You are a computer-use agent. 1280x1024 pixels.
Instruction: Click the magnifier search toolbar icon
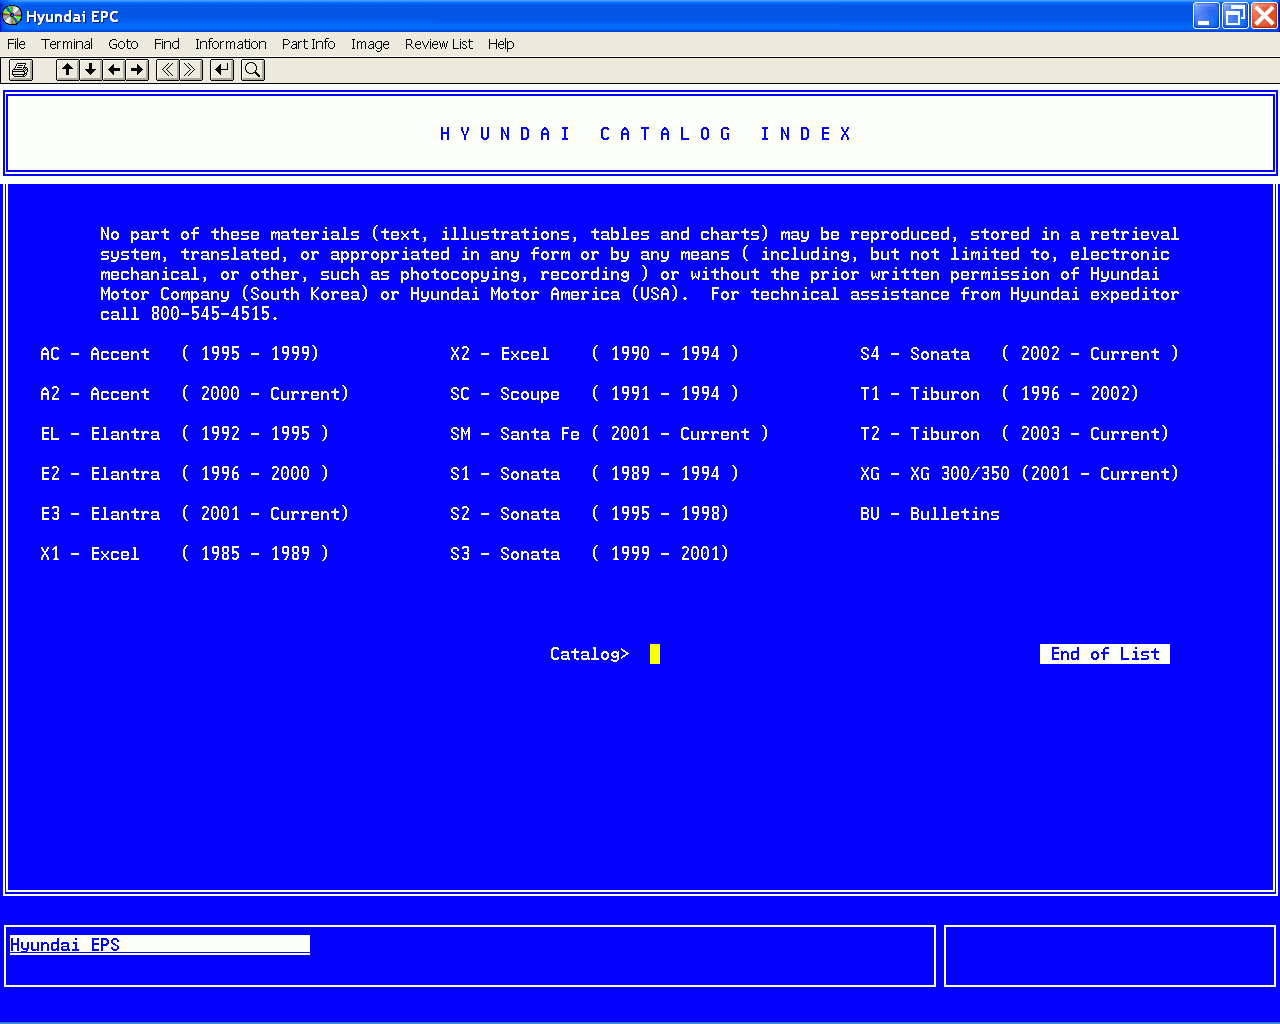point(253,69)
